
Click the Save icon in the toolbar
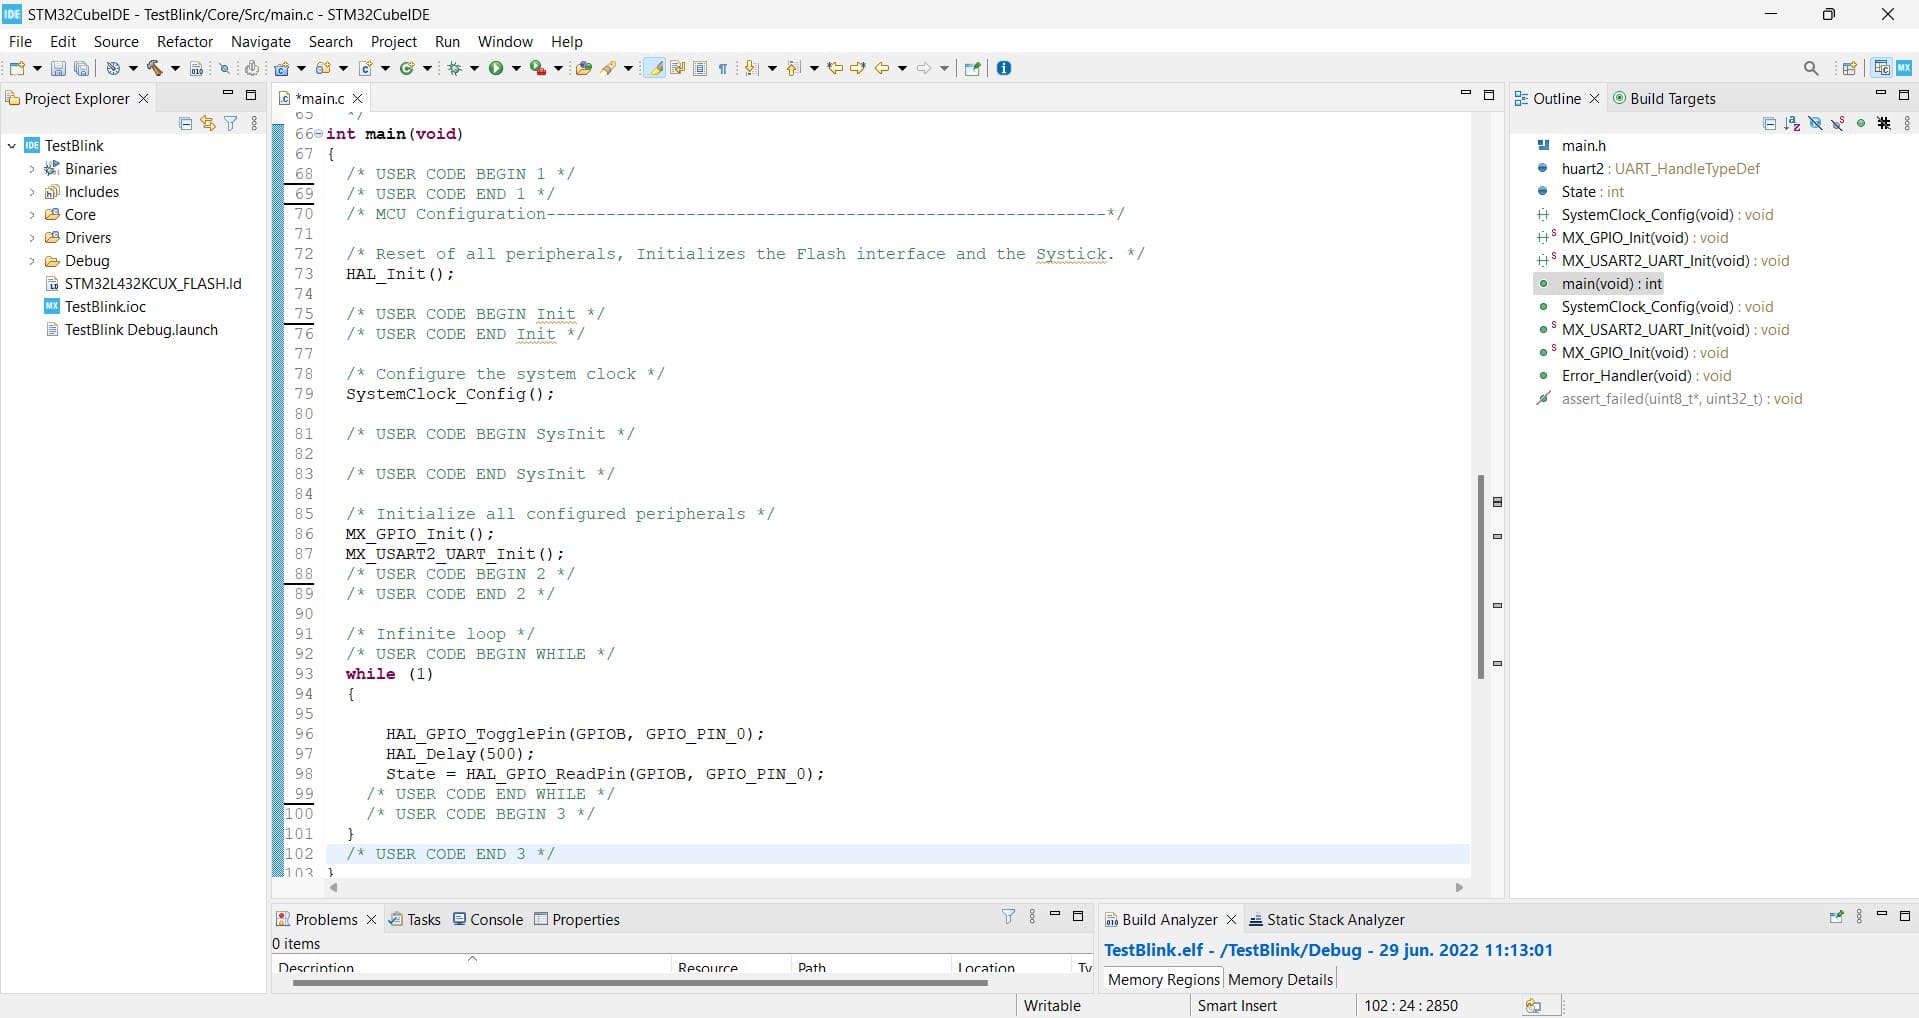(x=58, y=68)
